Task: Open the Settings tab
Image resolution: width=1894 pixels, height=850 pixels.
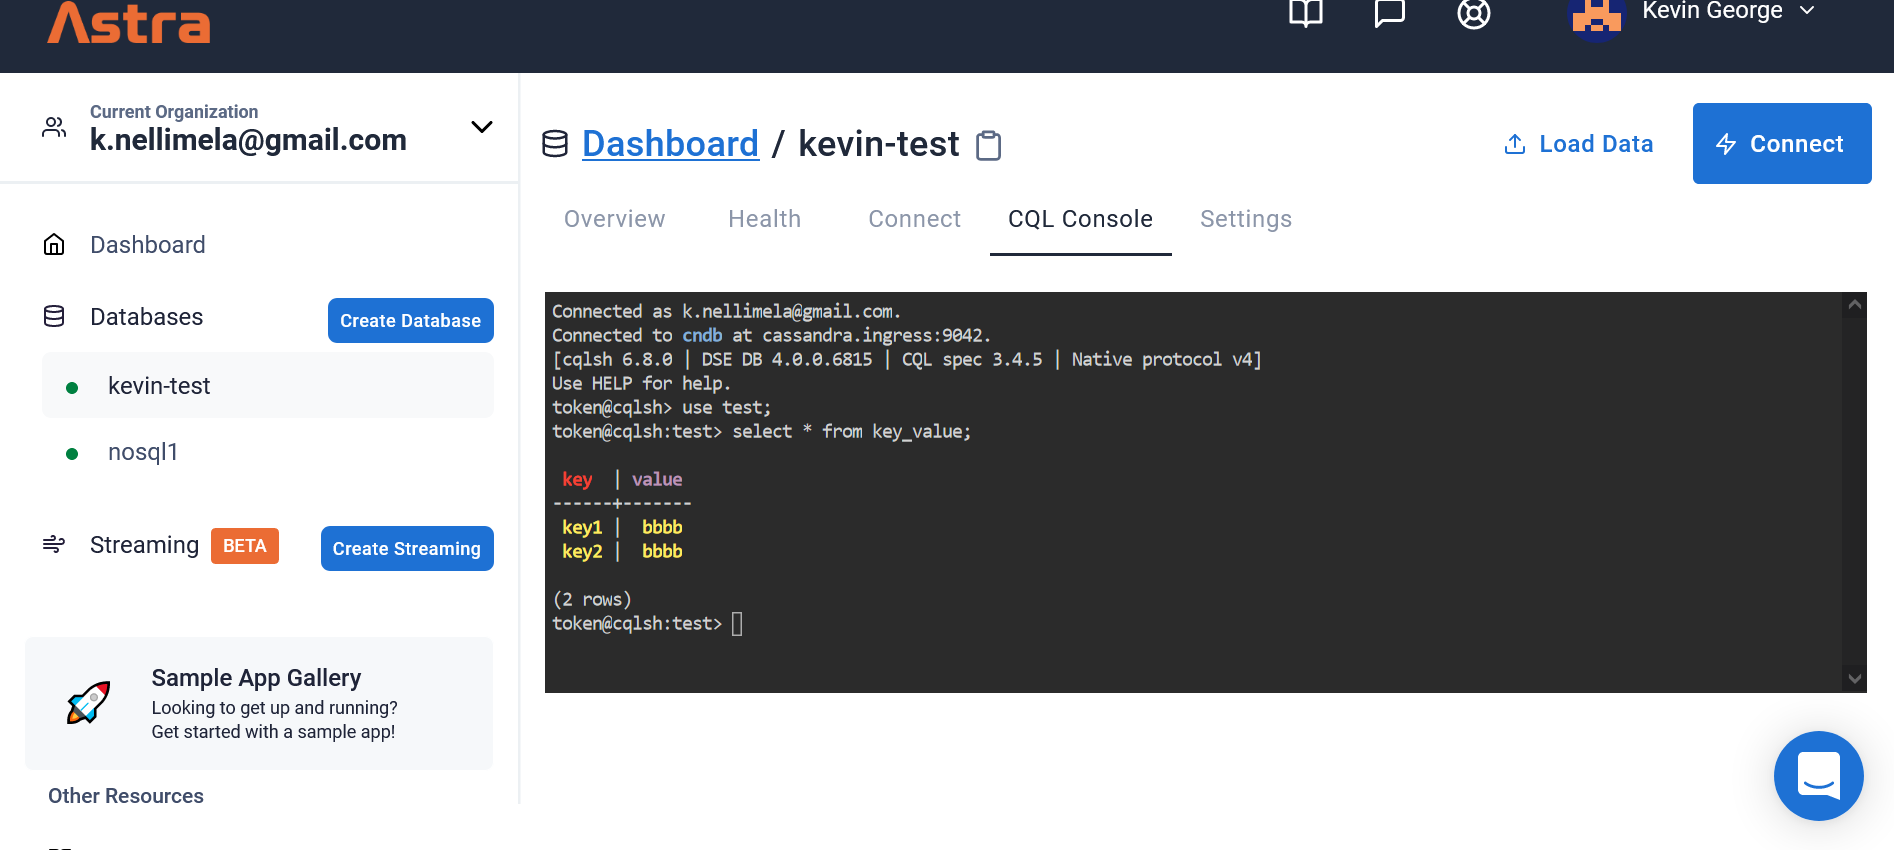Action: tap(1245, 218)
